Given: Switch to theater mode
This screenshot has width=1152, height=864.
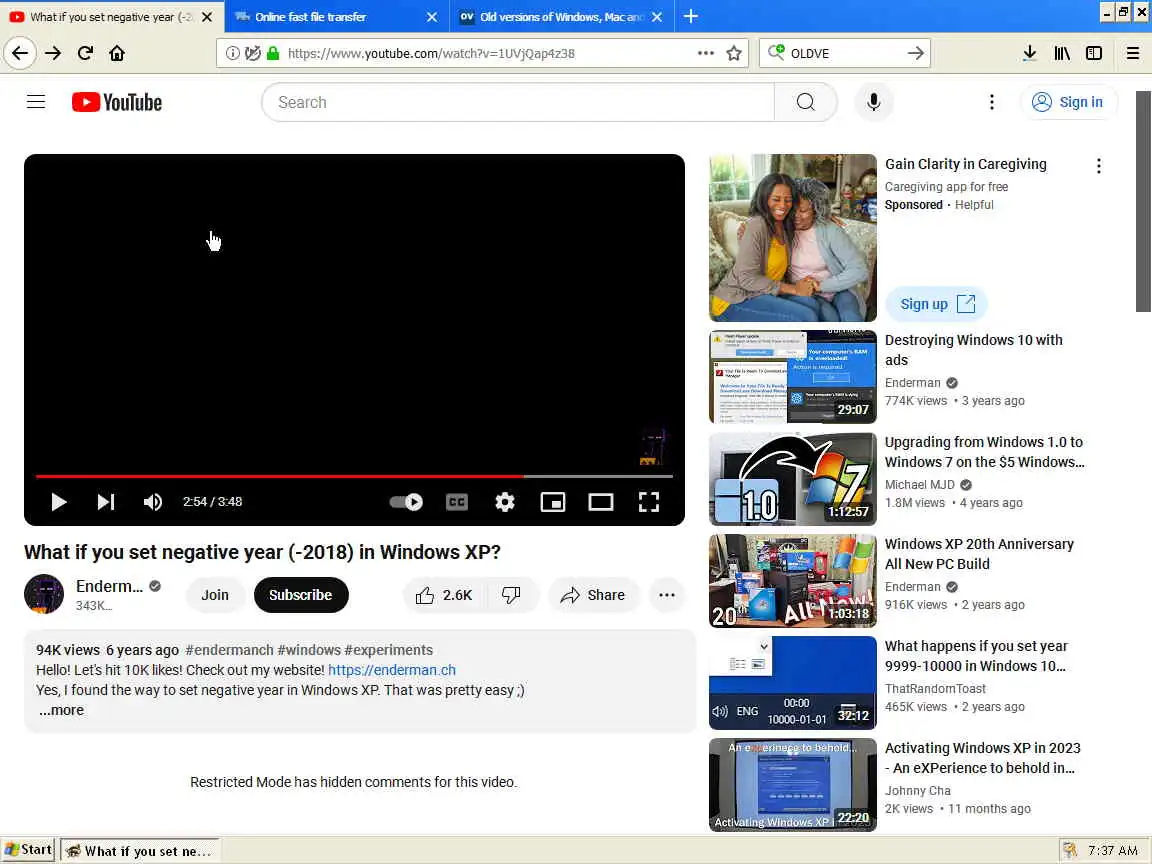Looking at the screenshot, I should [601, 502].
